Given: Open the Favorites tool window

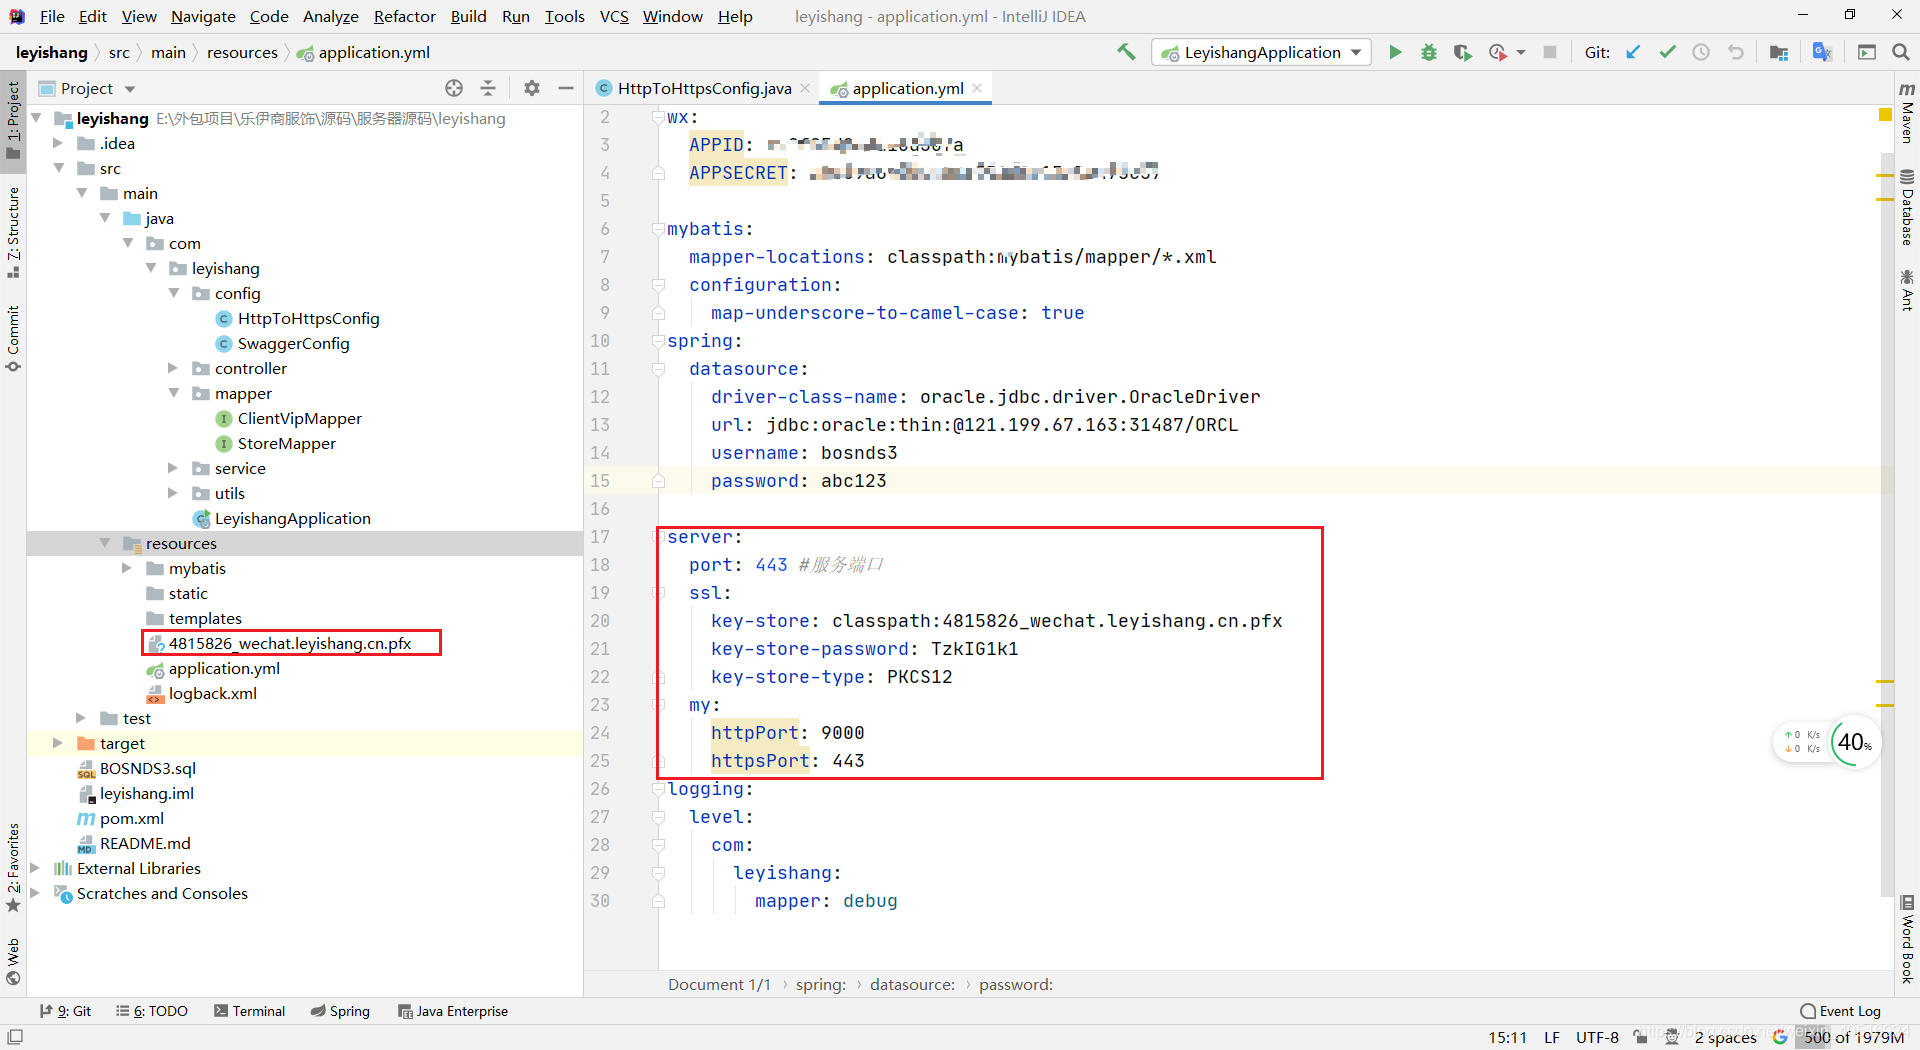Looking at the screenshot, I should point(13,868).
